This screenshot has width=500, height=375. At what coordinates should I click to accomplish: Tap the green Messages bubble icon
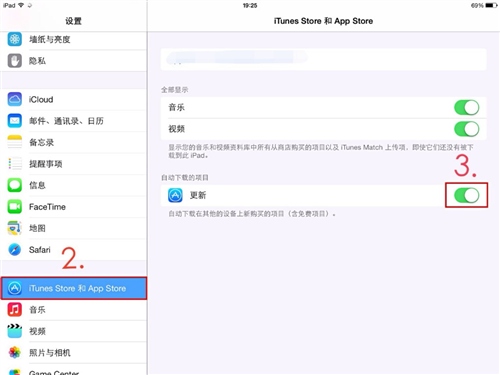(15, 185)
